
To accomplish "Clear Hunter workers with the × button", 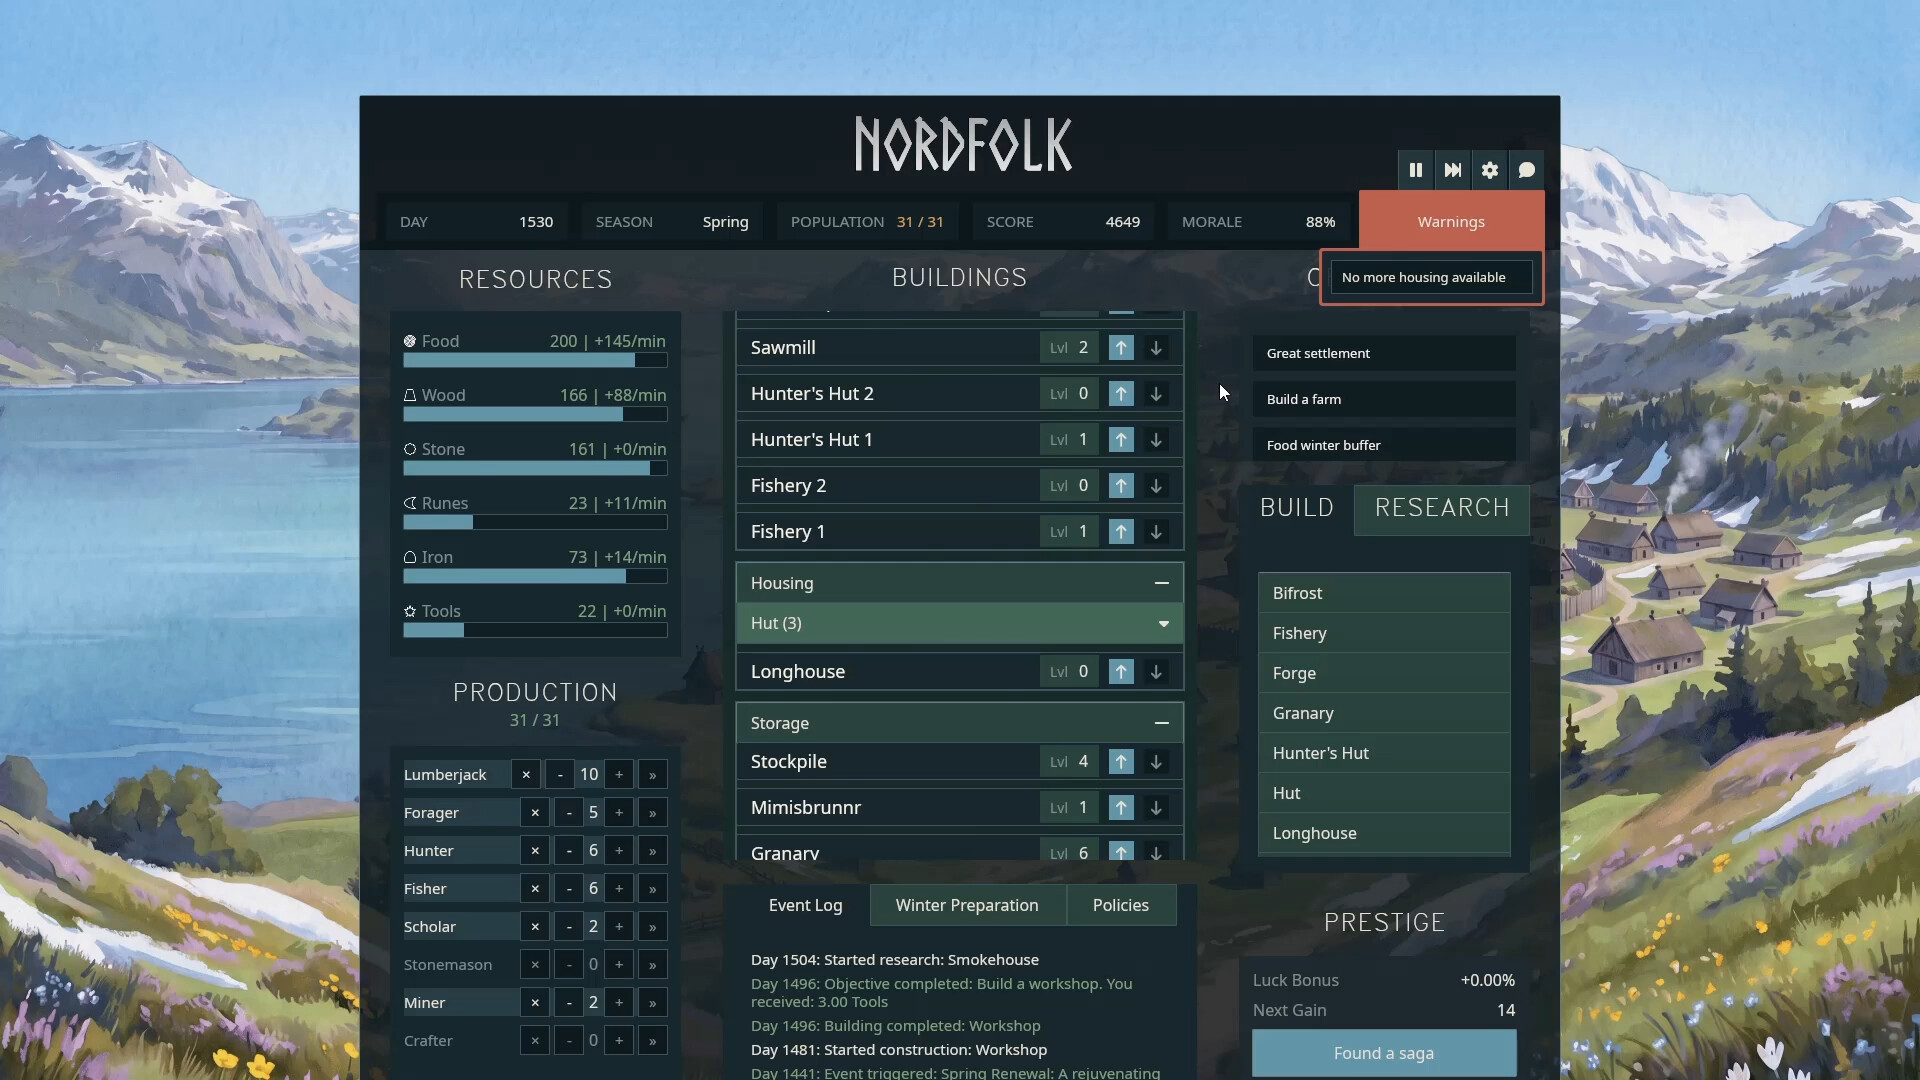I will pyautogui.click(x=535, y=851).
